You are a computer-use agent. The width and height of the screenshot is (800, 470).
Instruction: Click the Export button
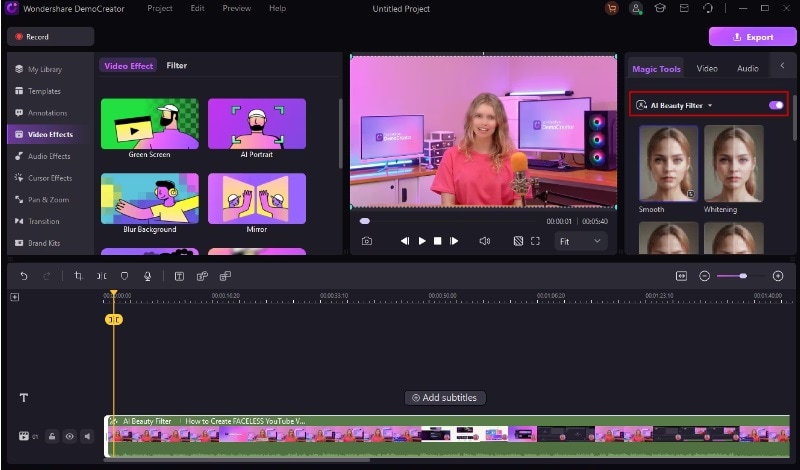753,37
